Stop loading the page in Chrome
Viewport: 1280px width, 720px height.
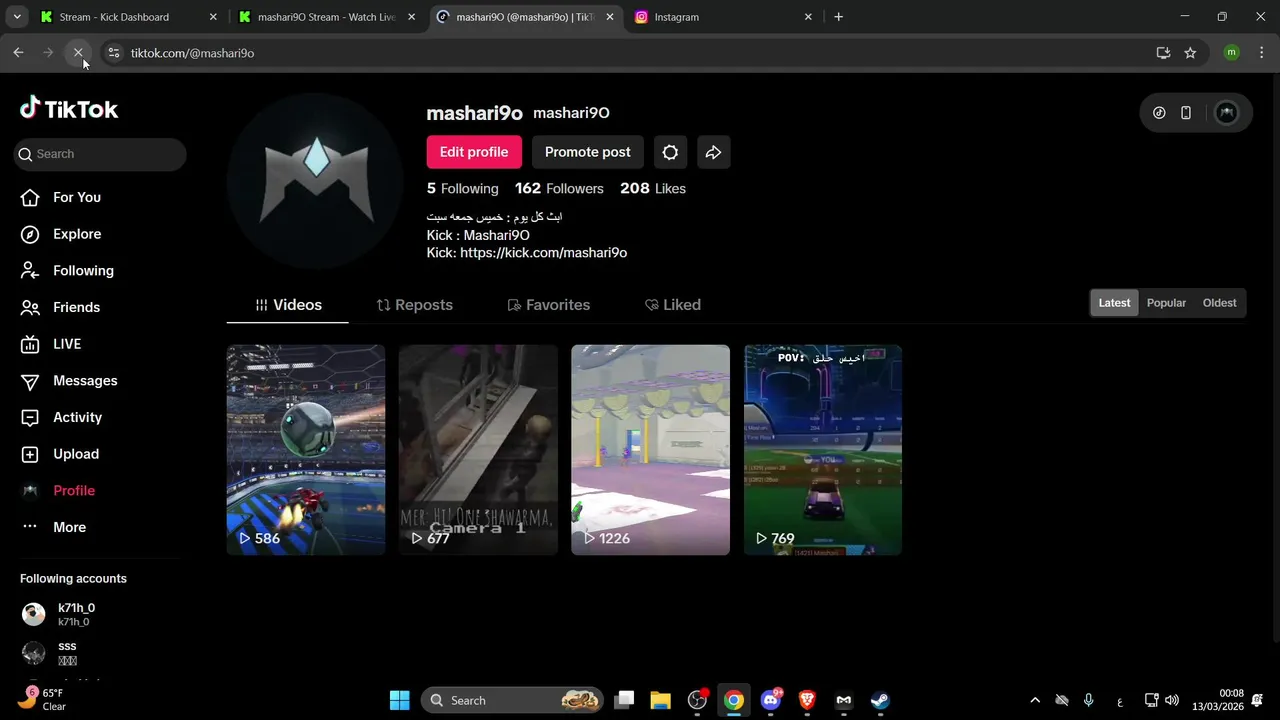point(78,53)
